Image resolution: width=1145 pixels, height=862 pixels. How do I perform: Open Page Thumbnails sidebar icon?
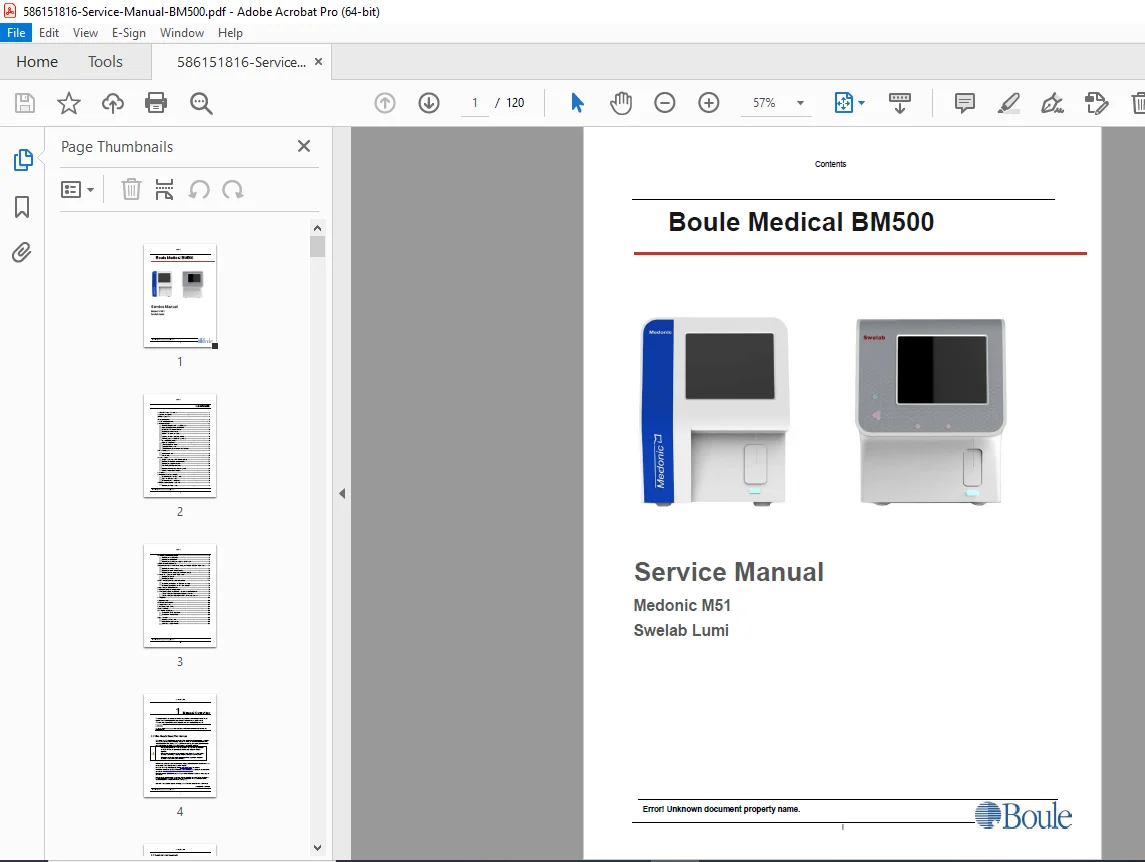click(x=23, y=159)
